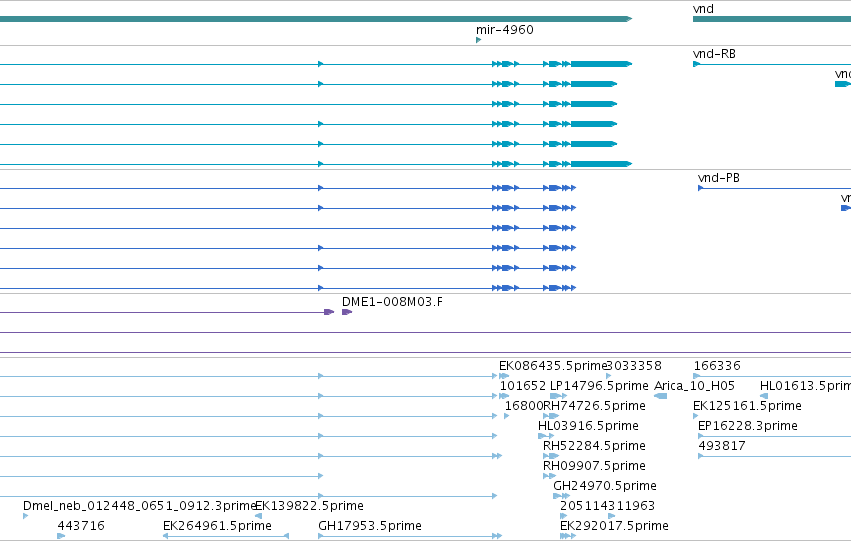Click the vnd-RB transcript label
This screenshot has height=541, width=851.
tap(714, 54)
